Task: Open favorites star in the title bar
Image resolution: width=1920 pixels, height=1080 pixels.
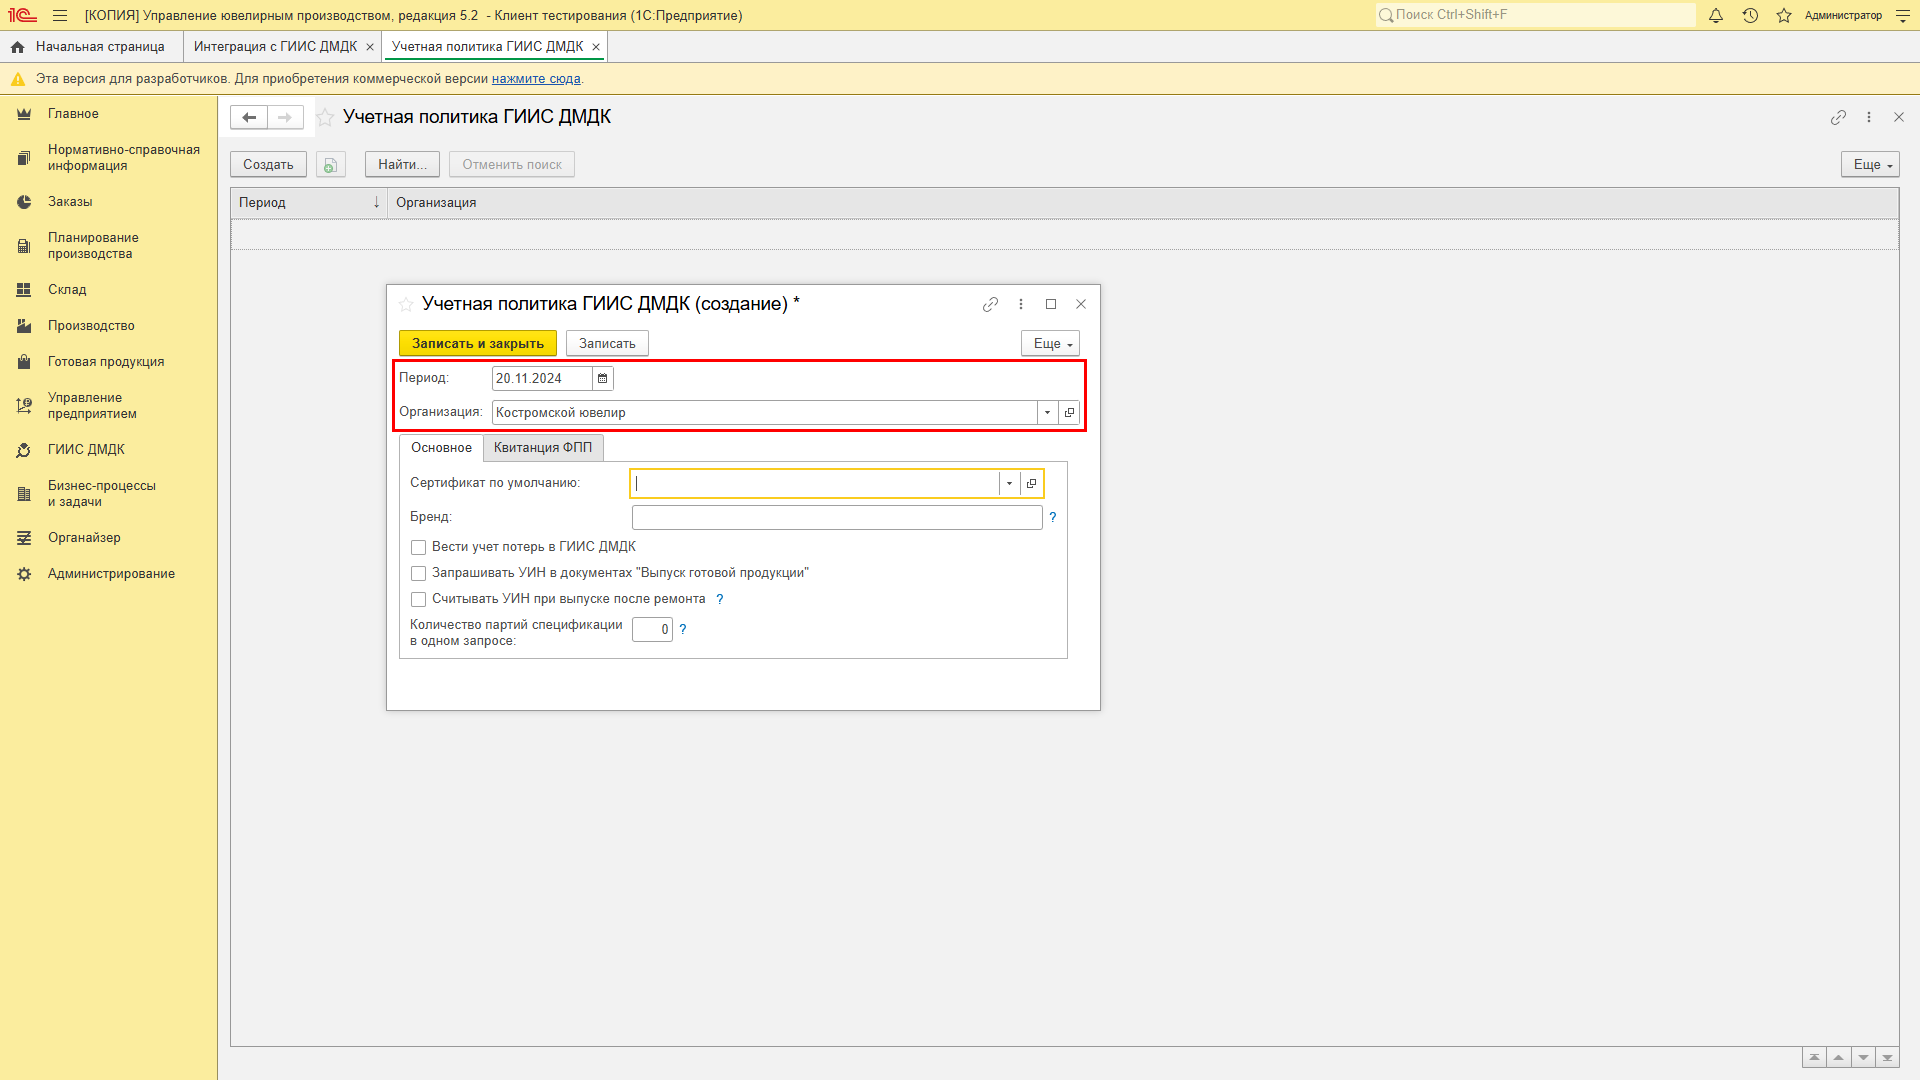Action: tap(1784, 15)
